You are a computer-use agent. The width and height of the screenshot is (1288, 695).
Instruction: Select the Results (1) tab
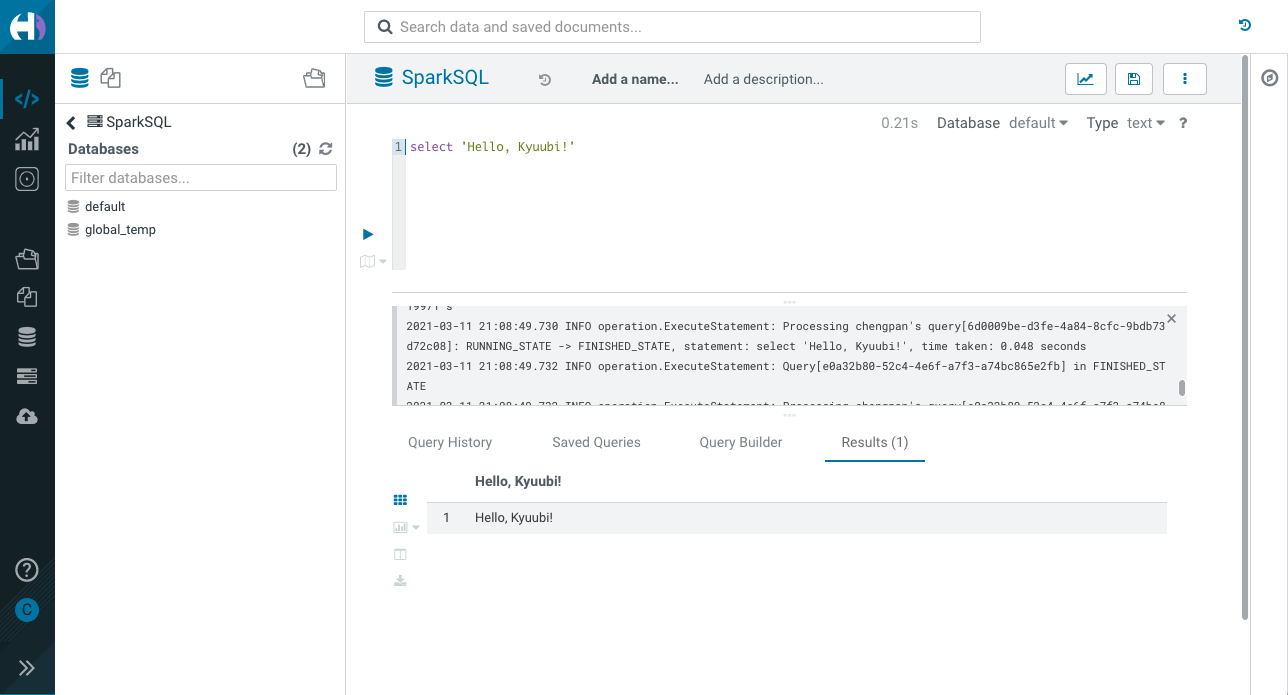[875, 442]
